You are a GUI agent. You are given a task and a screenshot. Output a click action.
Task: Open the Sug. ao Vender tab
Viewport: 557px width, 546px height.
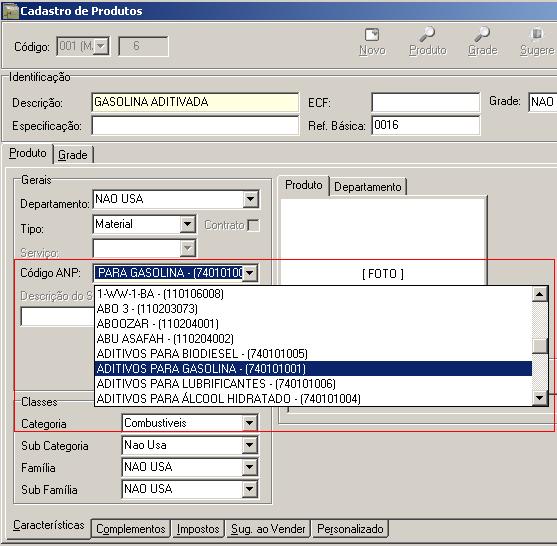tap(268, 529)
